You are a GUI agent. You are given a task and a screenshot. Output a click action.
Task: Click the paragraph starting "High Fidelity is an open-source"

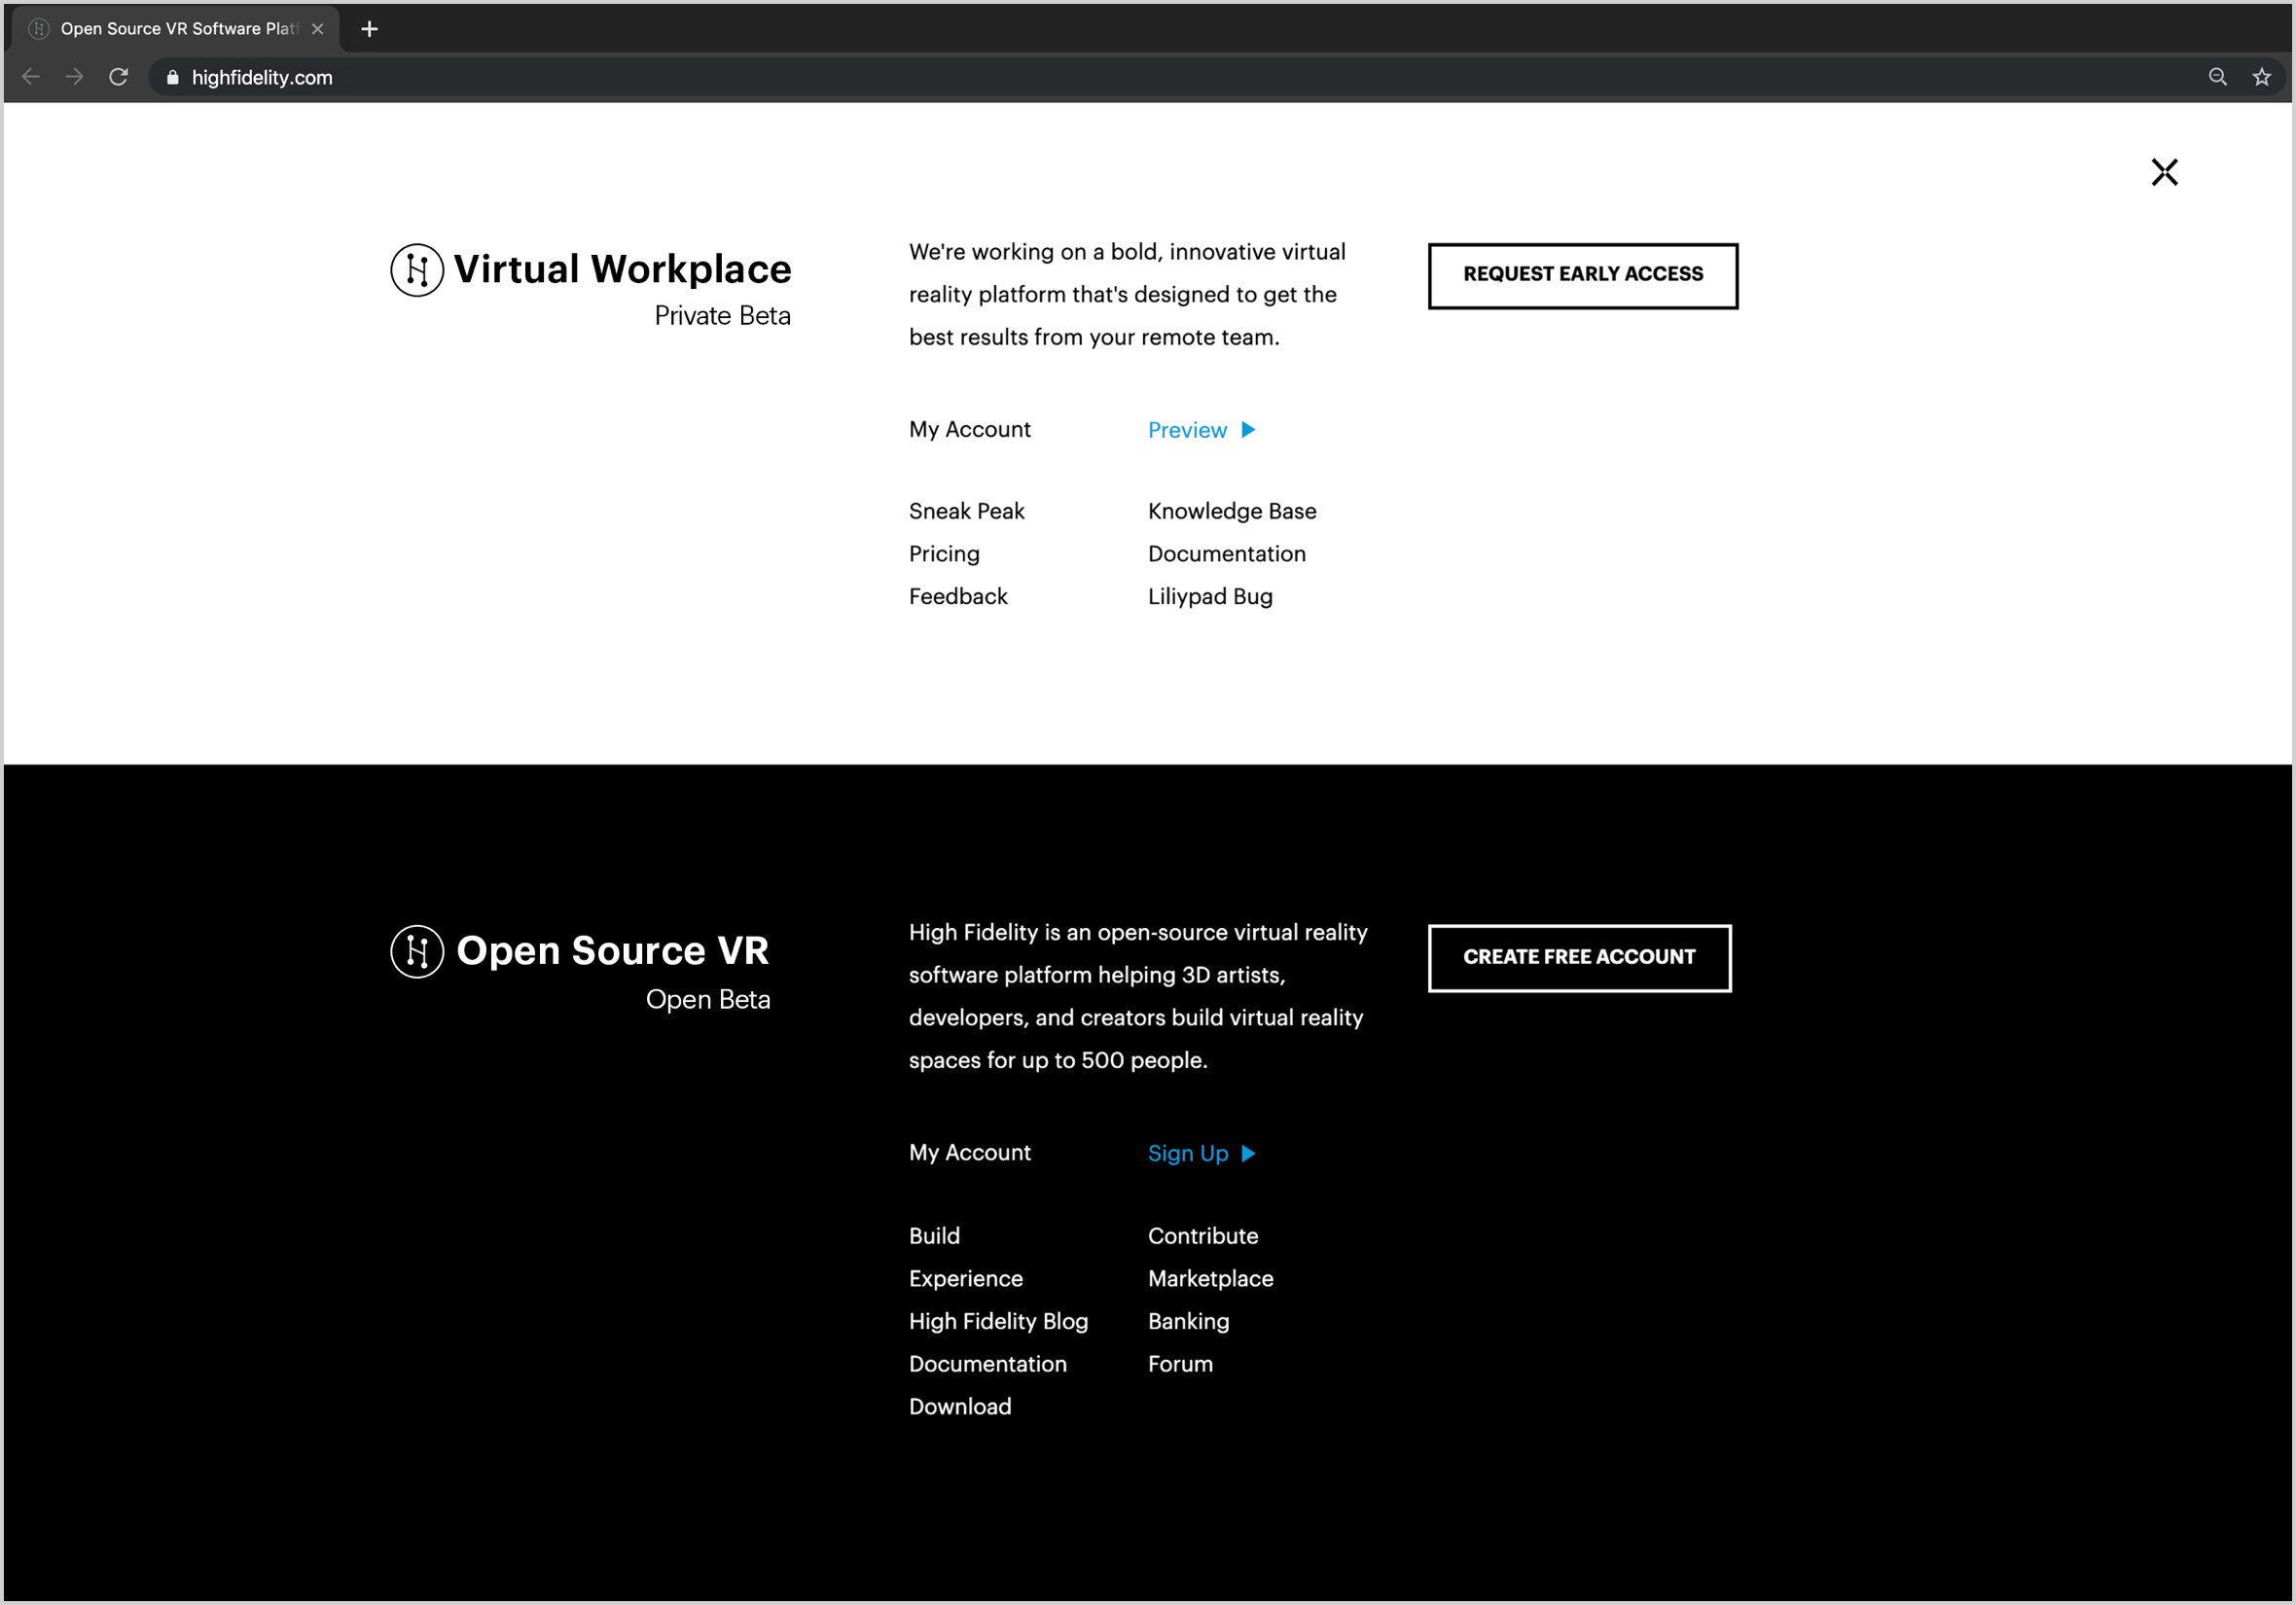(1138, 997)
